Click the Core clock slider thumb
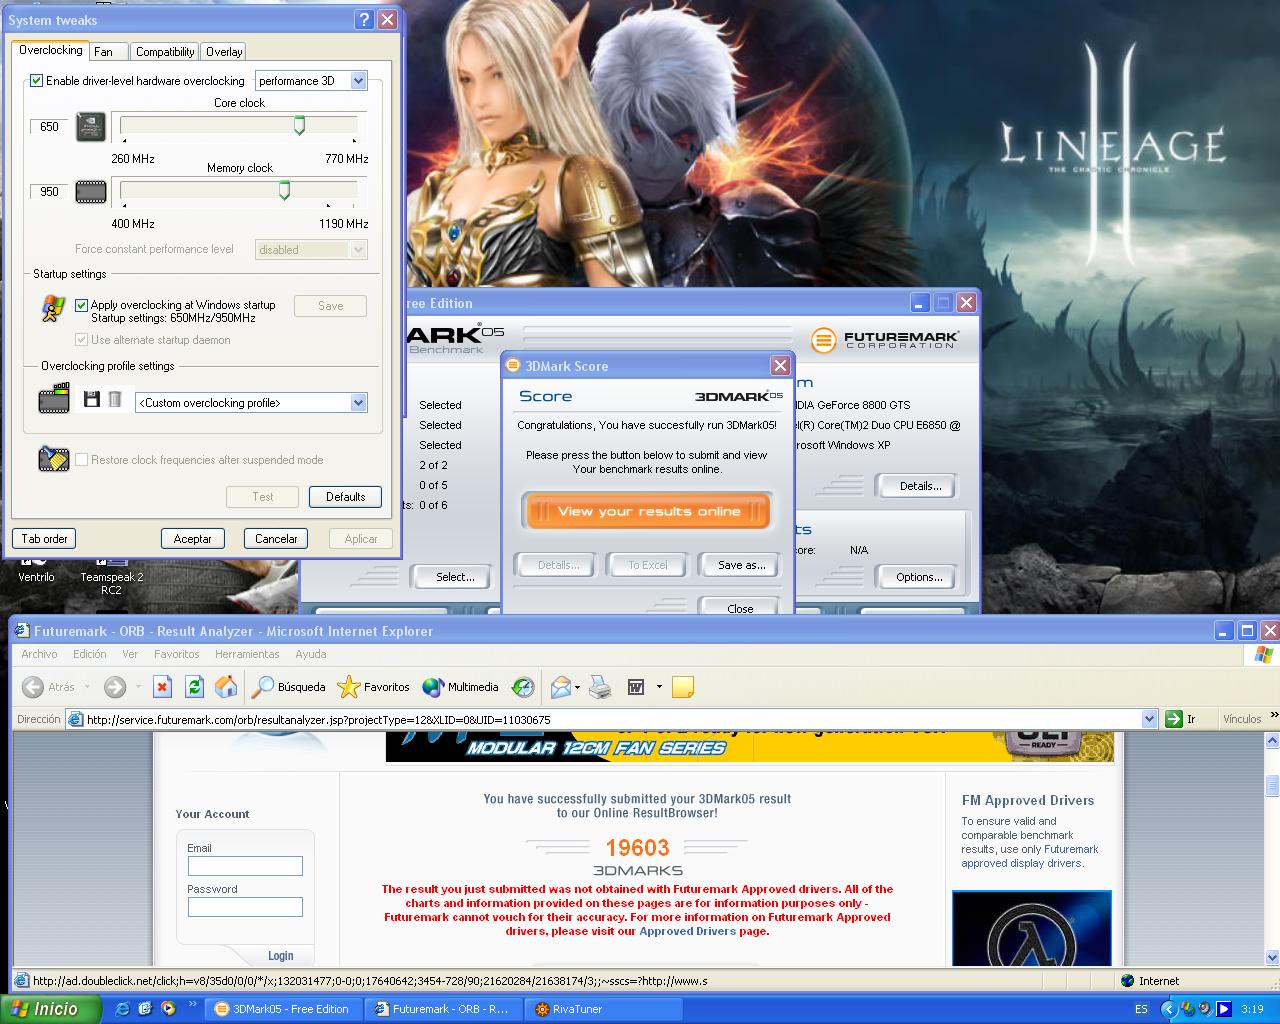The image size is (1280, 1024). (x=299, y=125)
